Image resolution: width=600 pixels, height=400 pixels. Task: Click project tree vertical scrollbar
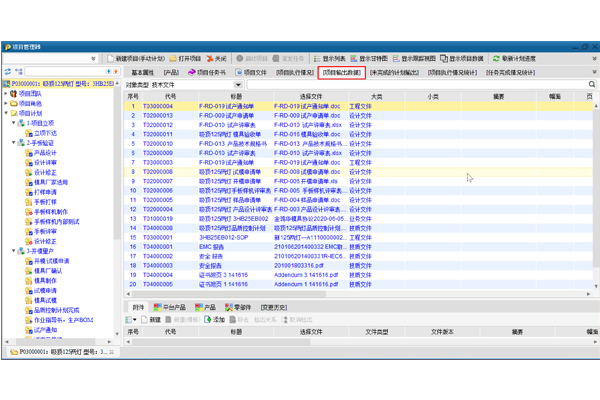point(117,165)
